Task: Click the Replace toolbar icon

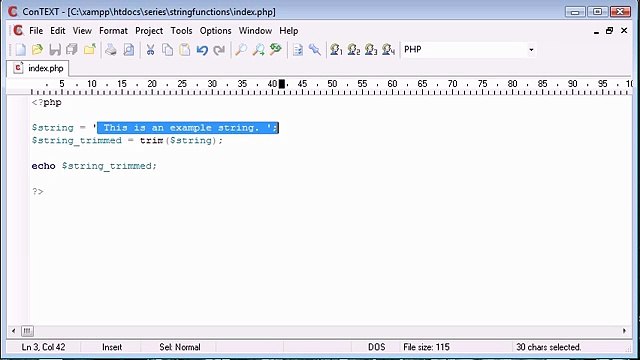Action: [x=276, y=50]
